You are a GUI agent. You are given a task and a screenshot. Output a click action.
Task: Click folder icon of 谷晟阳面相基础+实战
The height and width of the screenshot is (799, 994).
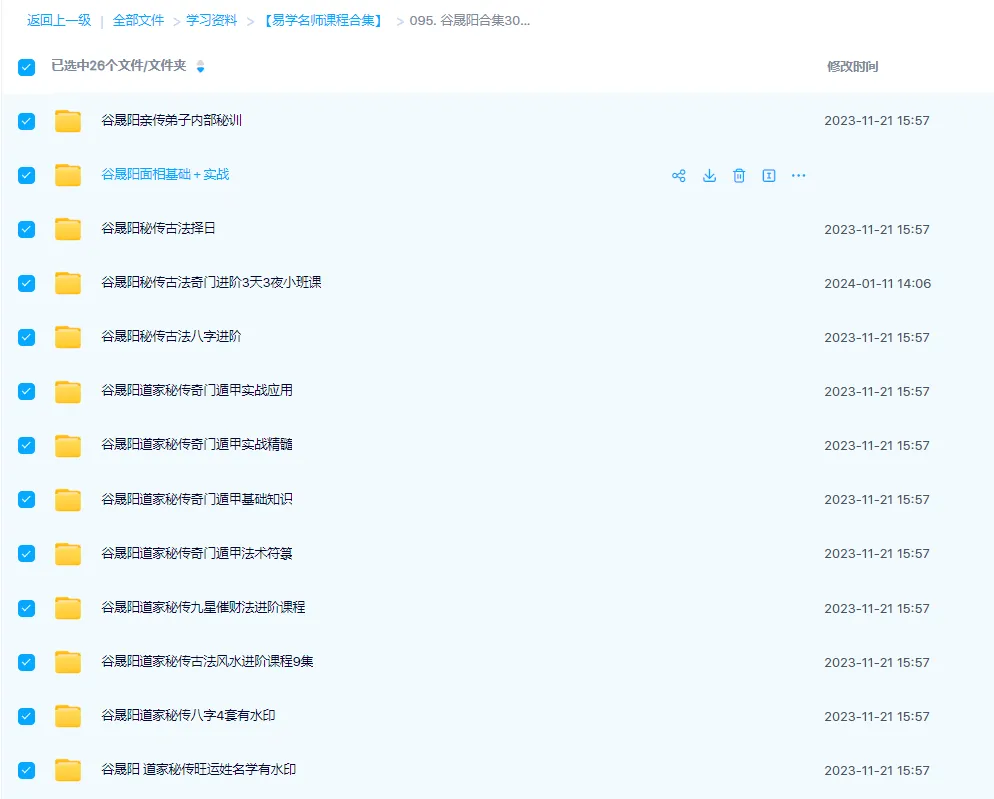click(x=68, y=175)
